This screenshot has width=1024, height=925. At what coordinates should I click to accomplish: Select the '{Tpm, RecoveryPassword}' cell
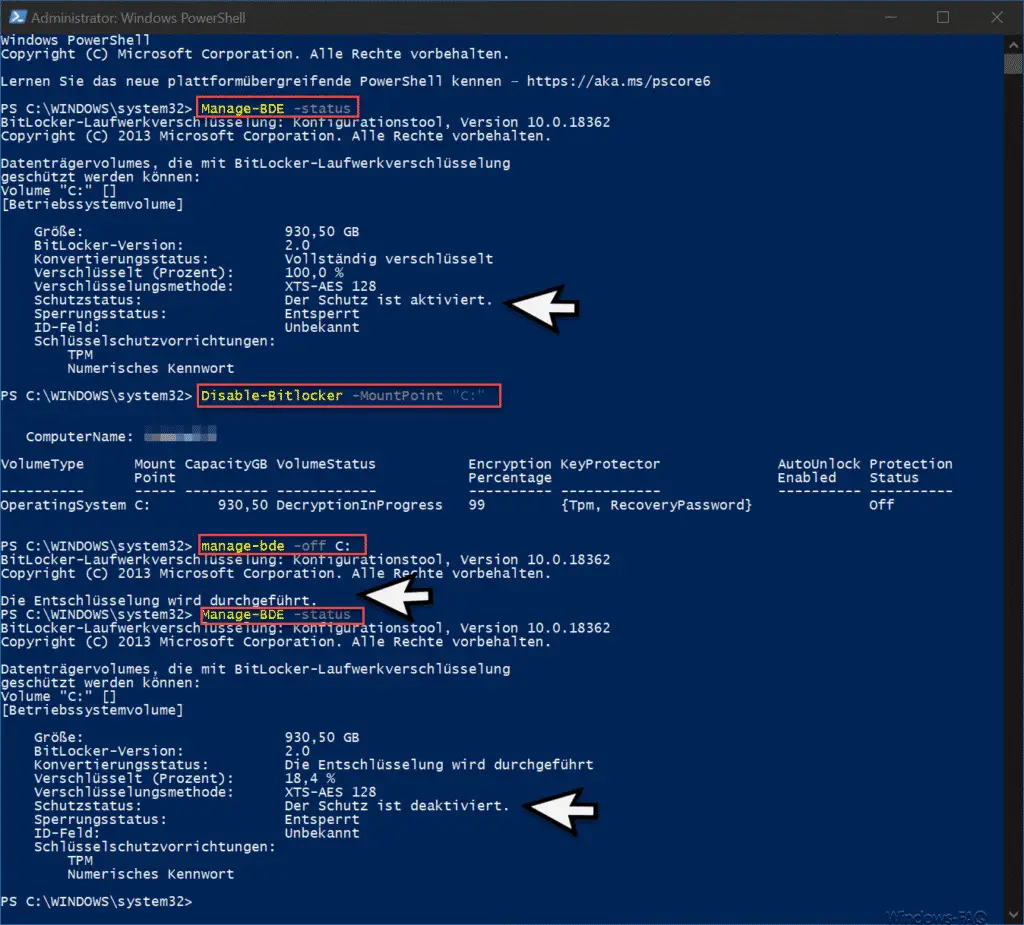click(656, 505)
